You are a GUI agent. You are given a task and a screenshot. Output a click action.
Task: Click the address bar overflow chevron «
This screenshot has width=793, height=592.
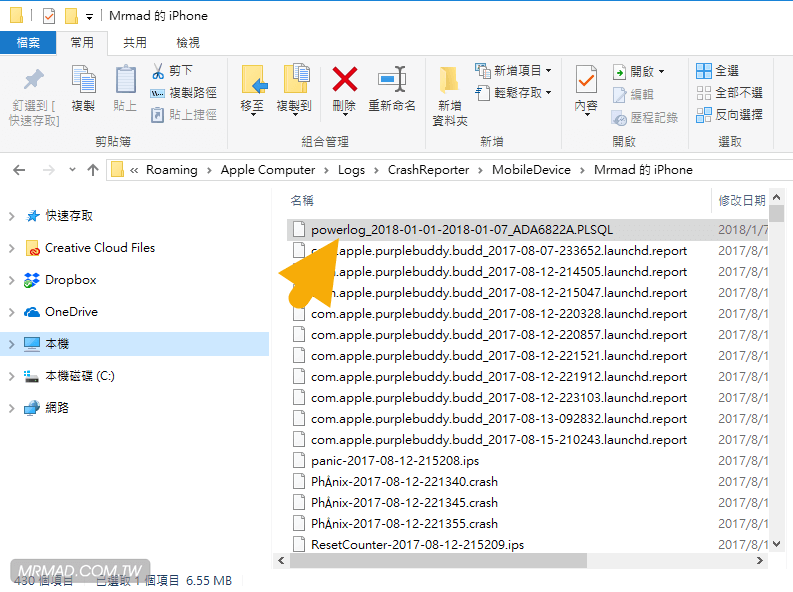tap(134, 170)
